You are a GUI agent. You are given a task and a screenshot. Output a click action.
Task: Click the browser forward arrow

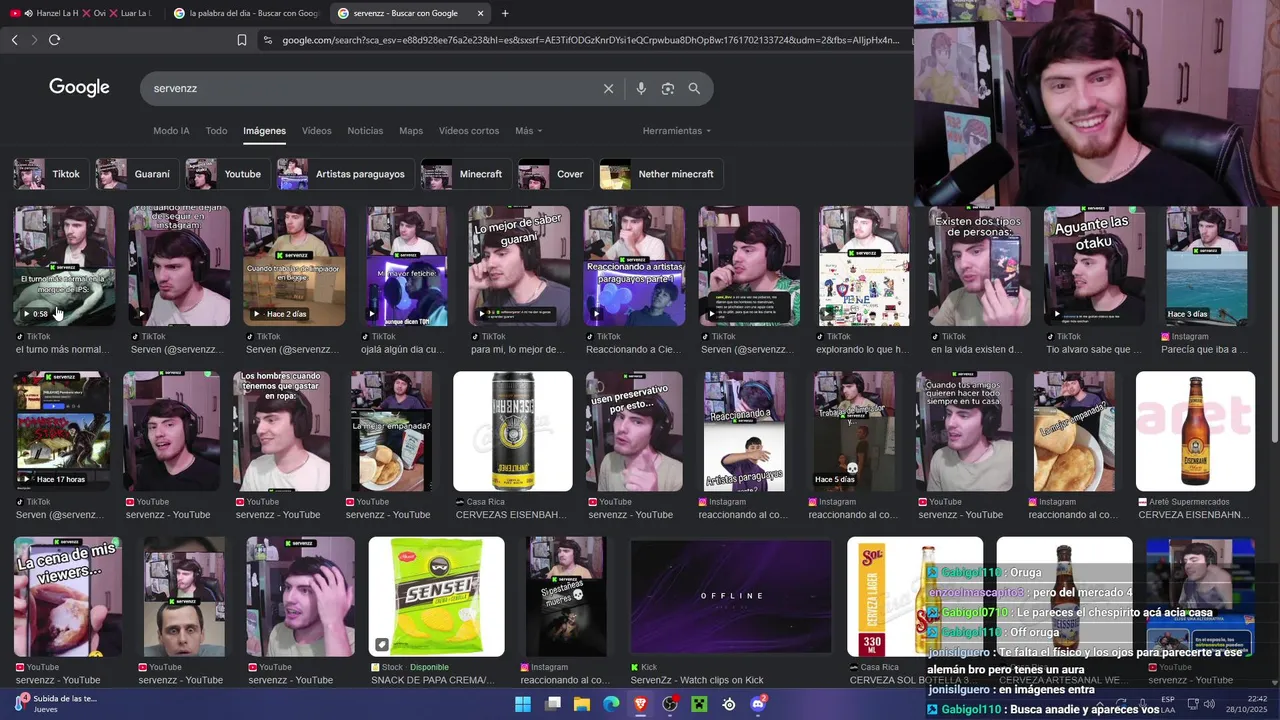click(x=34, y=40)
